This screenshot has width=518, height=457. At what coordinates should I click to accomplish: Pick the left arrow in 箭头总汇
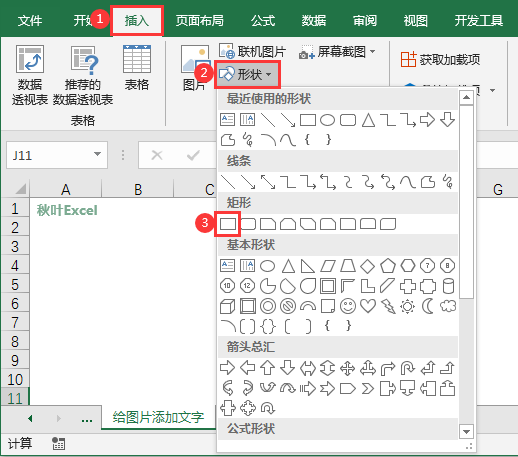click(248, 368)
